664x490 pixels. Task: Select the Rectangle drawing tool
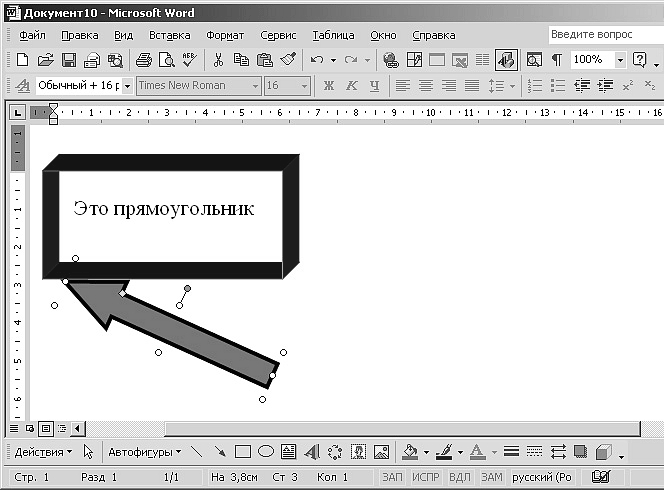pos(242,452)
